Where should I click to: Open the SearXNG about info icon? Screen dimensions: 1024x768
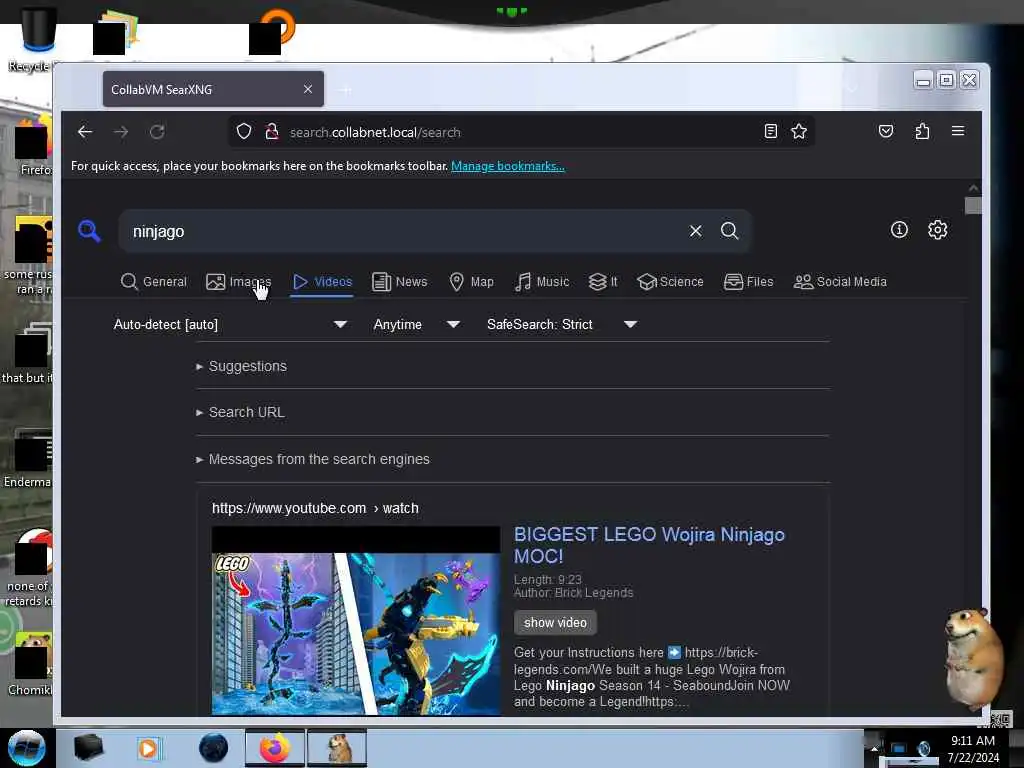pos(899,230)
